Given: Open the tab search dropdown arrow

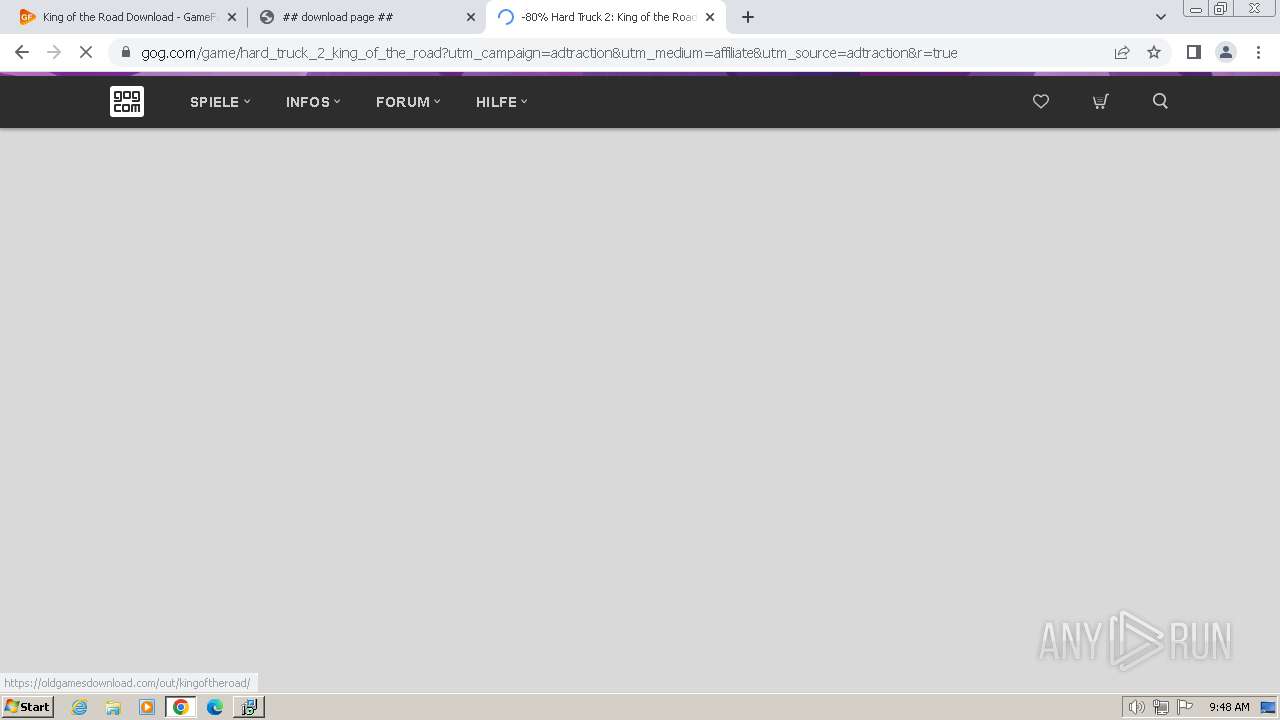Looking at the screenshot, I should coord(1161,17).
